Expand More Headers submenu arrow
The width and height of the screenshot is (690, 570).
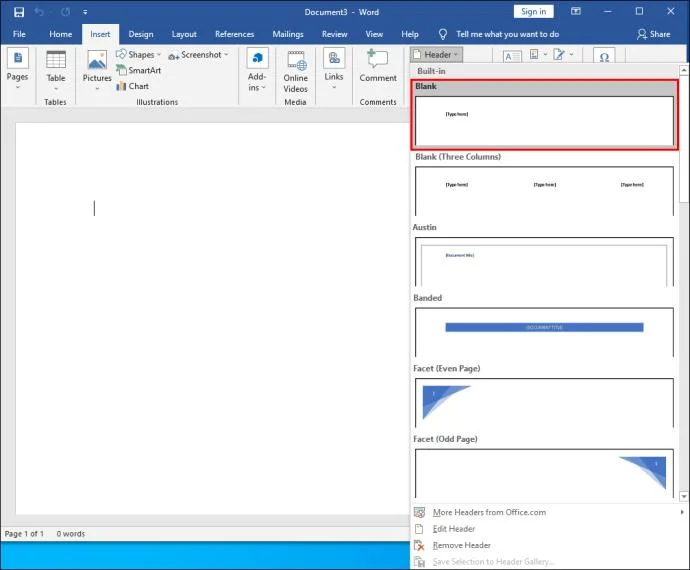pos(682,512)
